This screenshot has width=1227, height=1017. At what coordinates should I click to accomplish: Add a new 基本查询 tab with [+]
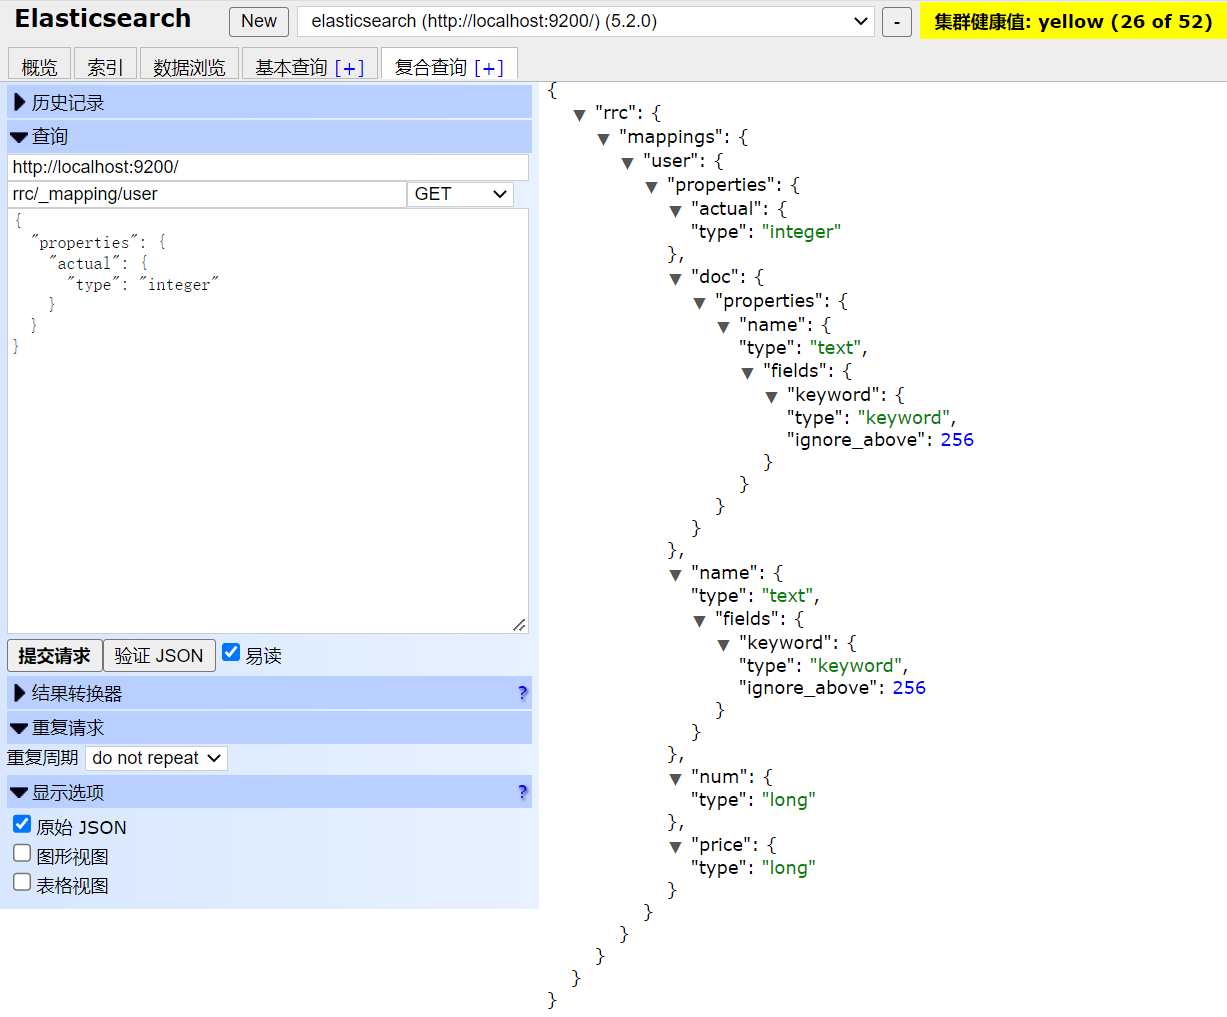click(x=350, y=67)
